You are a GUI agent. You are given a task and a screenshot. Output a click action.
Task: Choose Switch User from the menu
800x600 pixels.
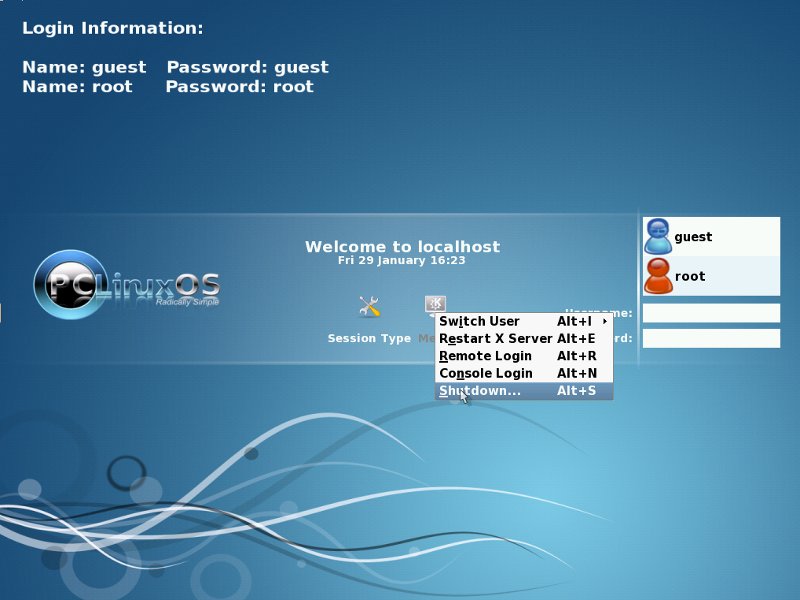pyautogui.click(x=480, y=321)
